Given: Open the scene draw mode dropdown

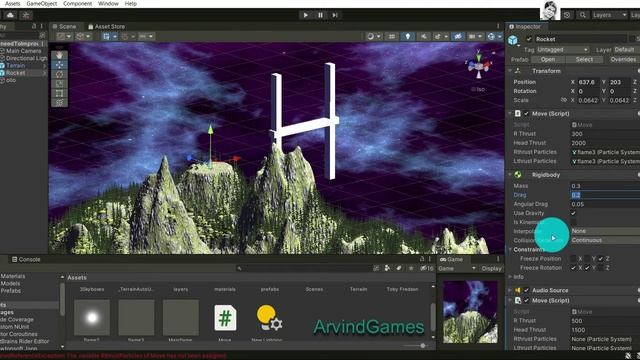Looking at the screenshot, I should (x=374, y=36).
